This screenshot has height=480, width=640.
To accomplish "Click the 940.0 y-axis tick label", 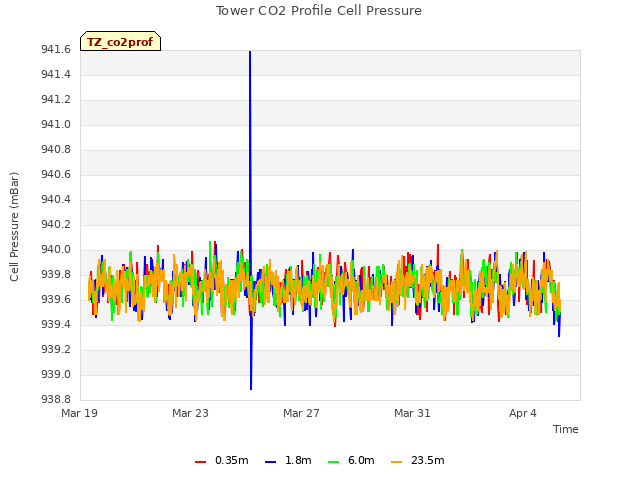I will (x=56, y=249).
